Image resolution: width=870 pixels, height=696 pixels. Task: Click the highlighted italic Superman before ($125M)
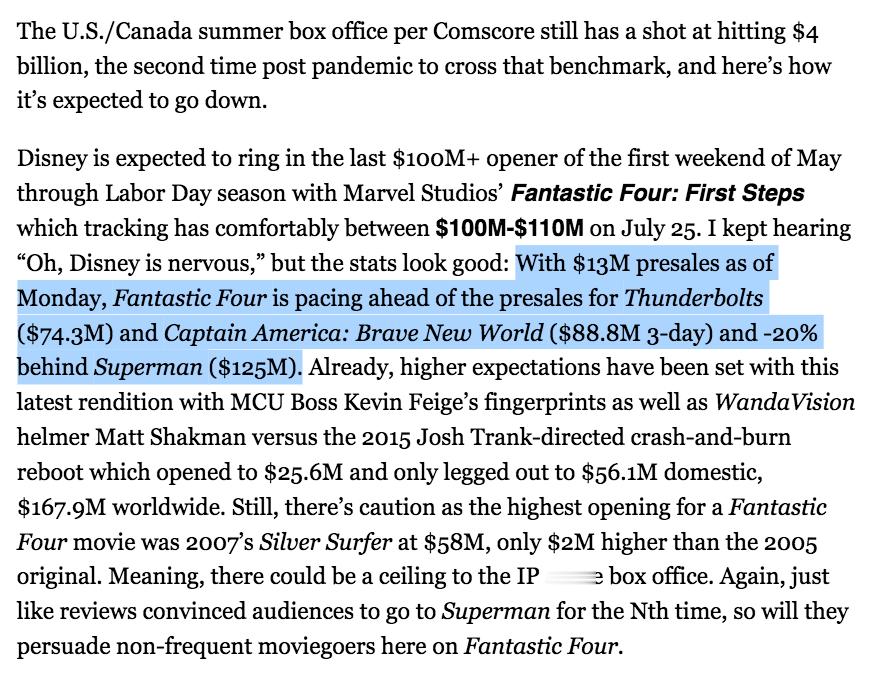point(148,367)
